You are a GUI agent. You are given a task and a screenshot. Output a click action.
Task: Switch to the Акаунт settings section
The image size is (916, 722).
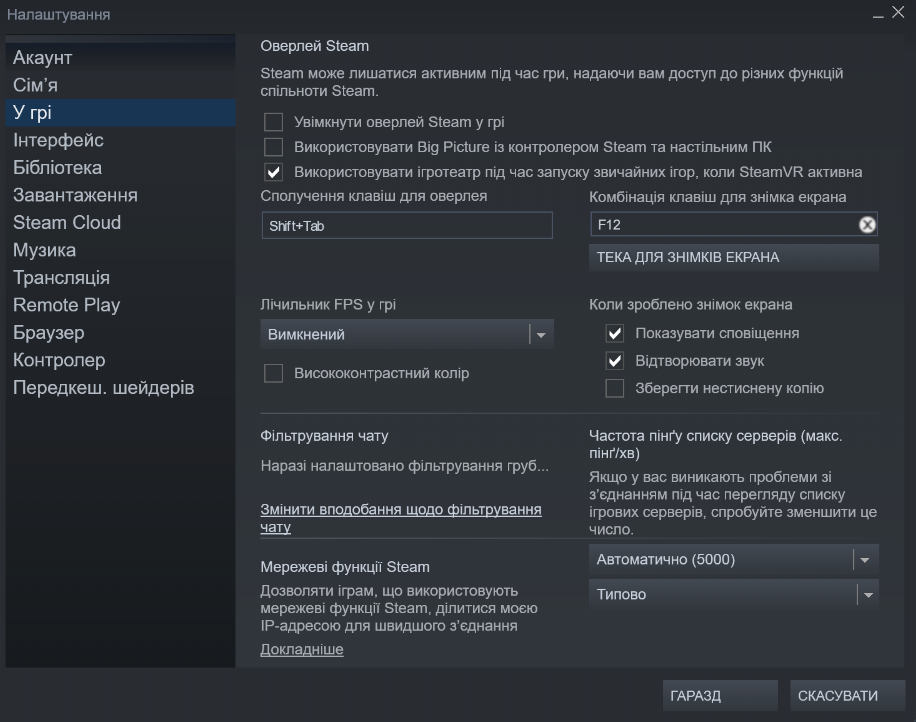pos(43,58)
